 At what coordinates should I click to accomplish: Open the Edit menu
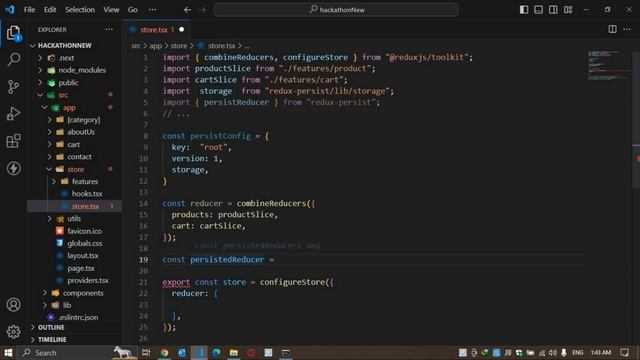50,9
